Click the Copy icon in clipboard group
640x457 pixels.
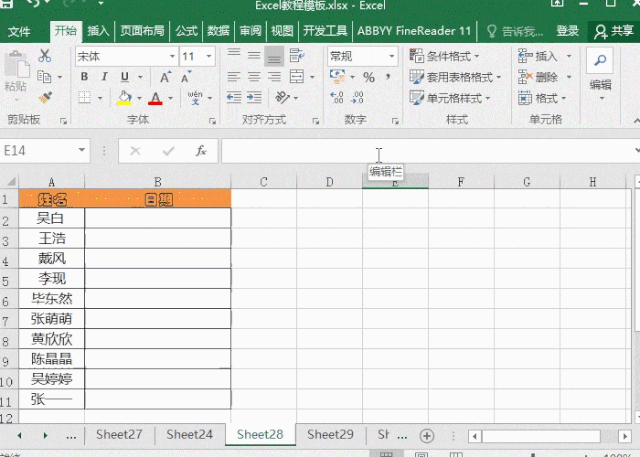pos(44,77)
